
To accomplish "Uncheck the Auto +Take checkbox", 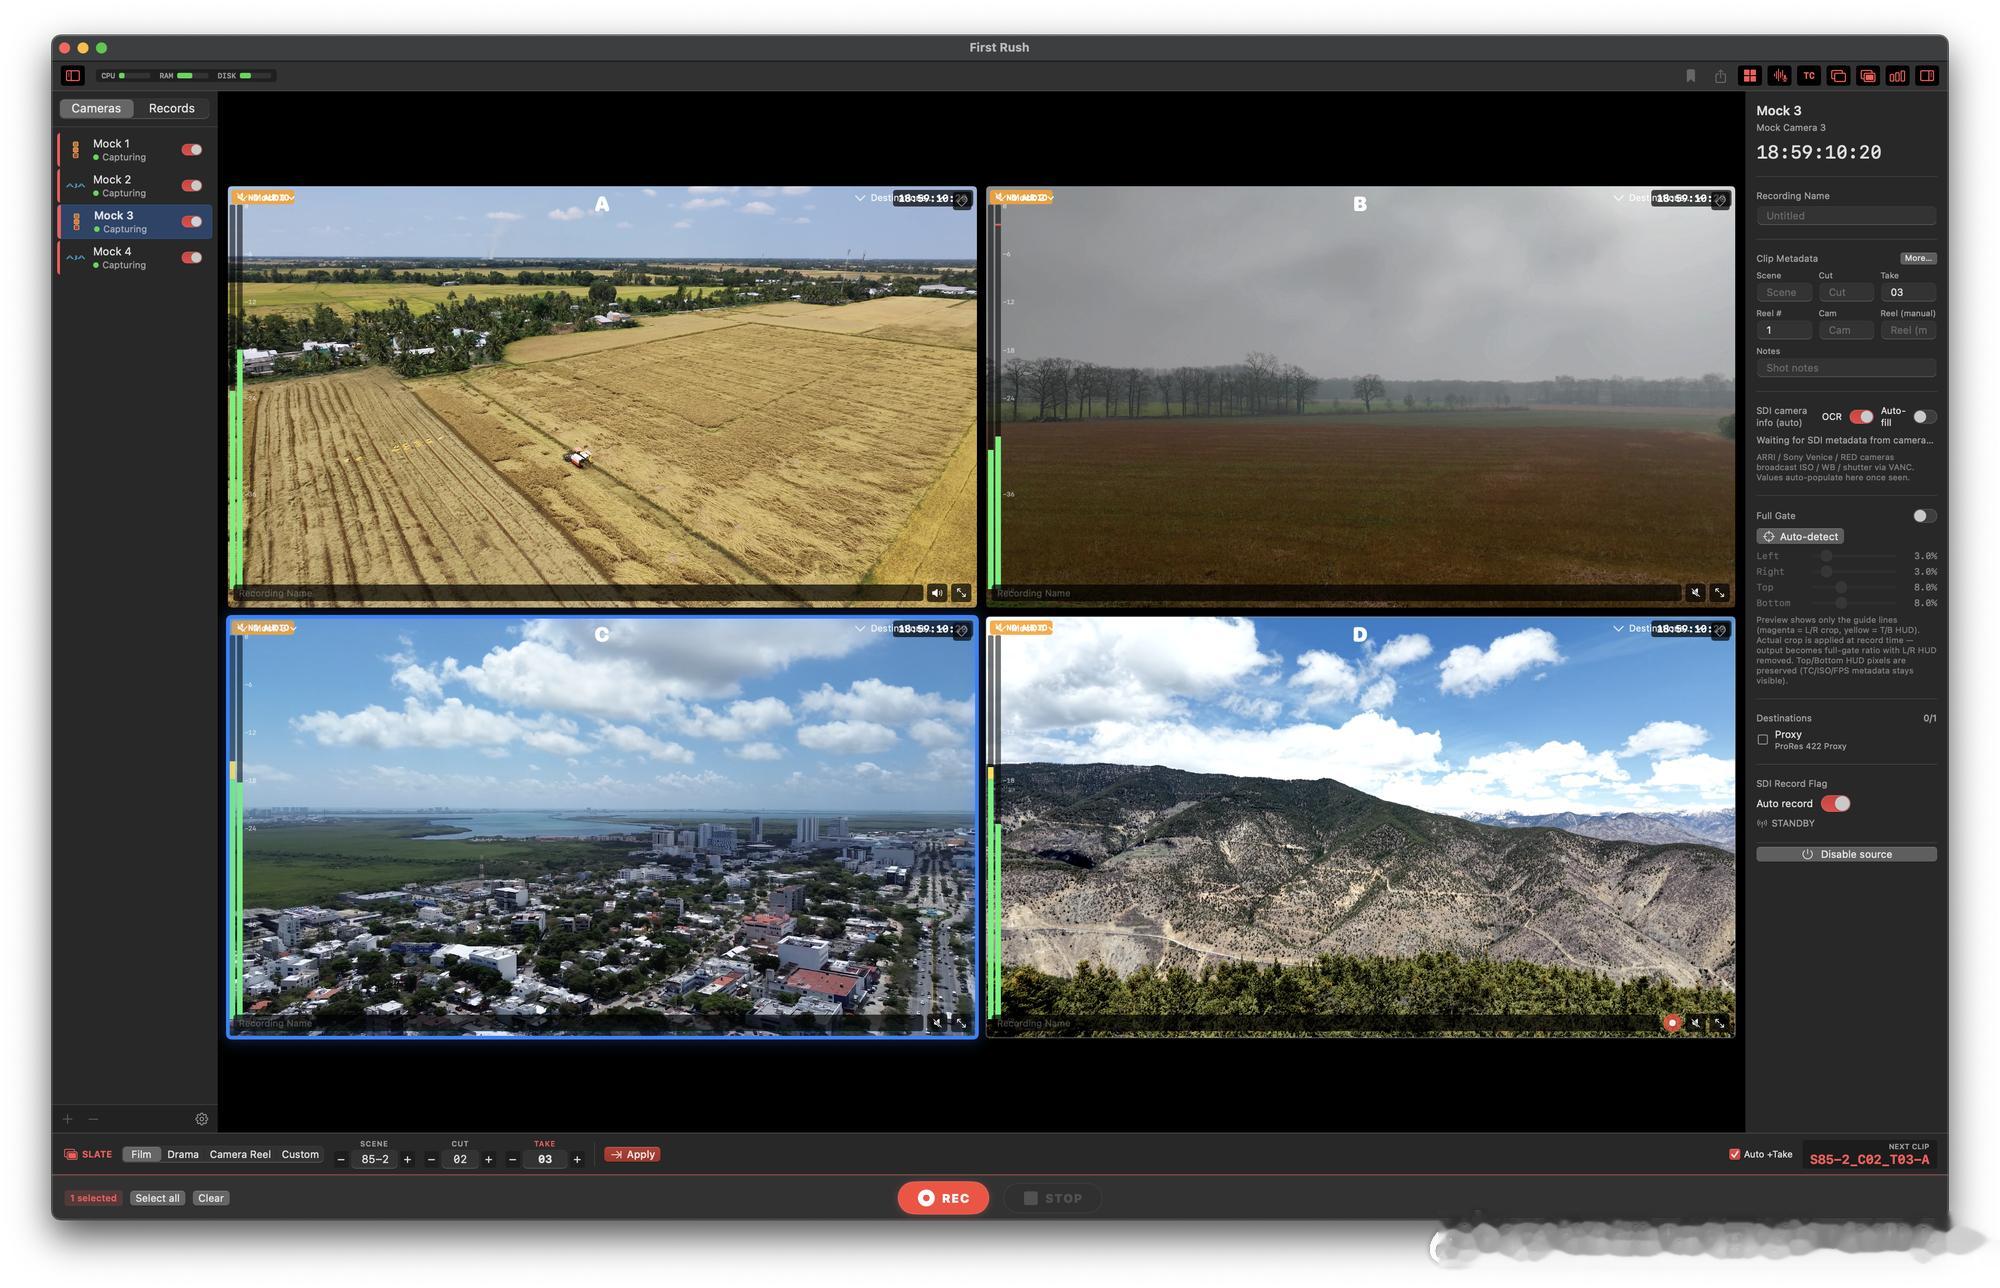I will (1735, 1154).
